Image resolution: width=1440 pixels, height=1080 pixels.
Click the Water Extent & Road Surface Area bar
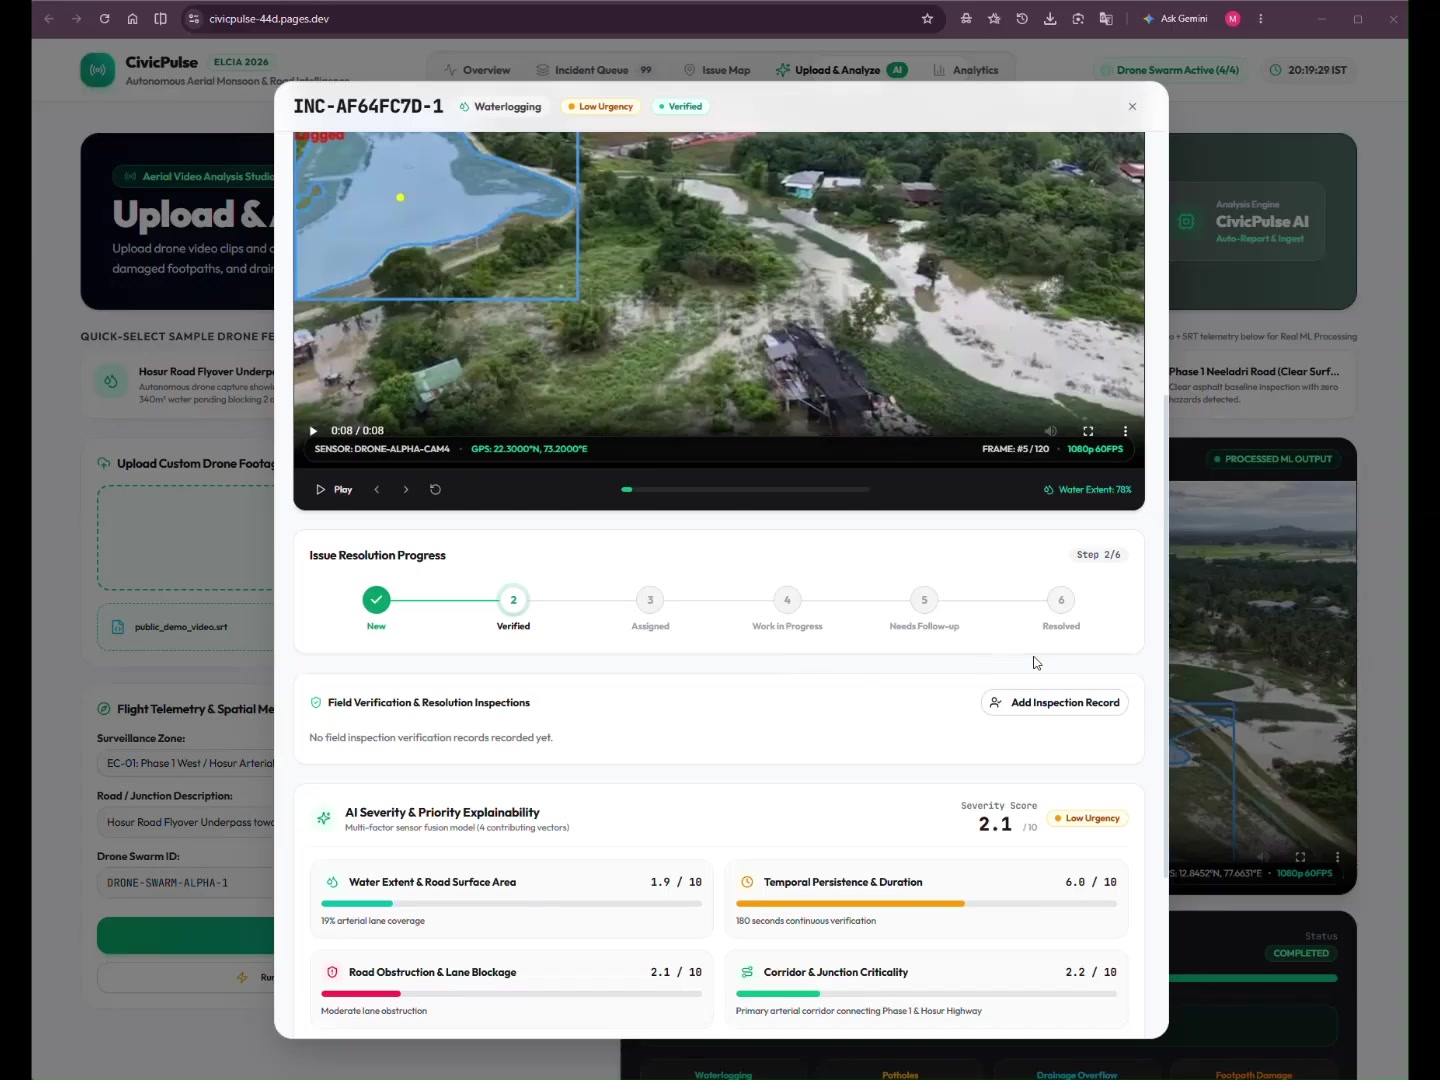point(511,903)
